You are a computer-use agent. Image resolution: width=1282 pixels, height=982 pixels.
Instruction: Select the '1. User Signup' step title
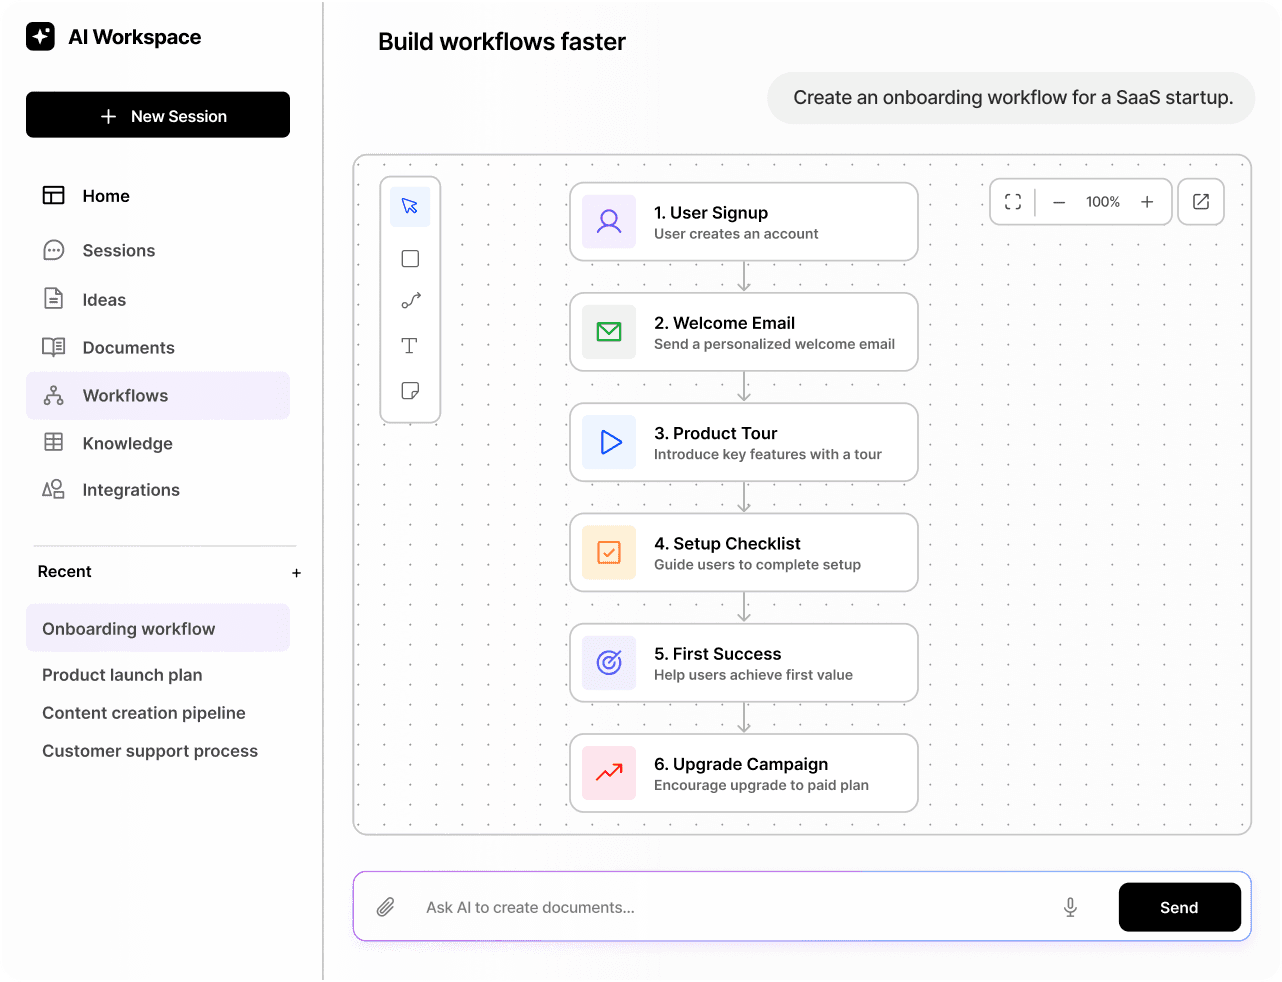pyautogui.click(x=711, y=213)
